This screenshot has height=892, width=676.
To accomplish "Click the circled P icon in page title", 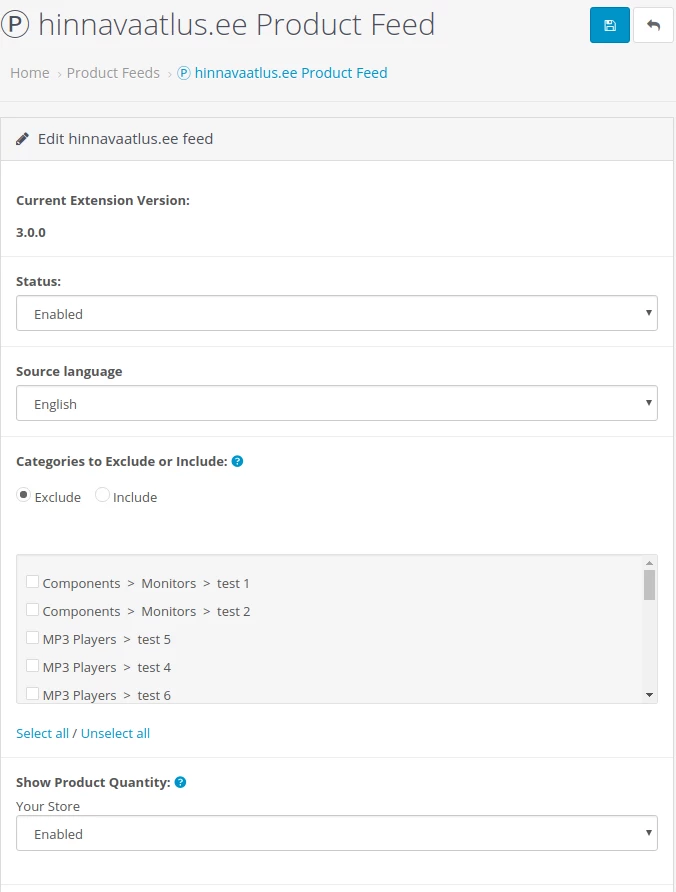I will (x=15, y=24).
